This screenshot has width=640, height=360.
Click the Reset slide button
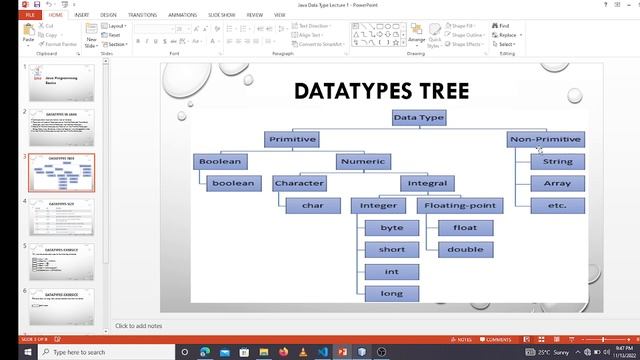click(x=111, y=35)
